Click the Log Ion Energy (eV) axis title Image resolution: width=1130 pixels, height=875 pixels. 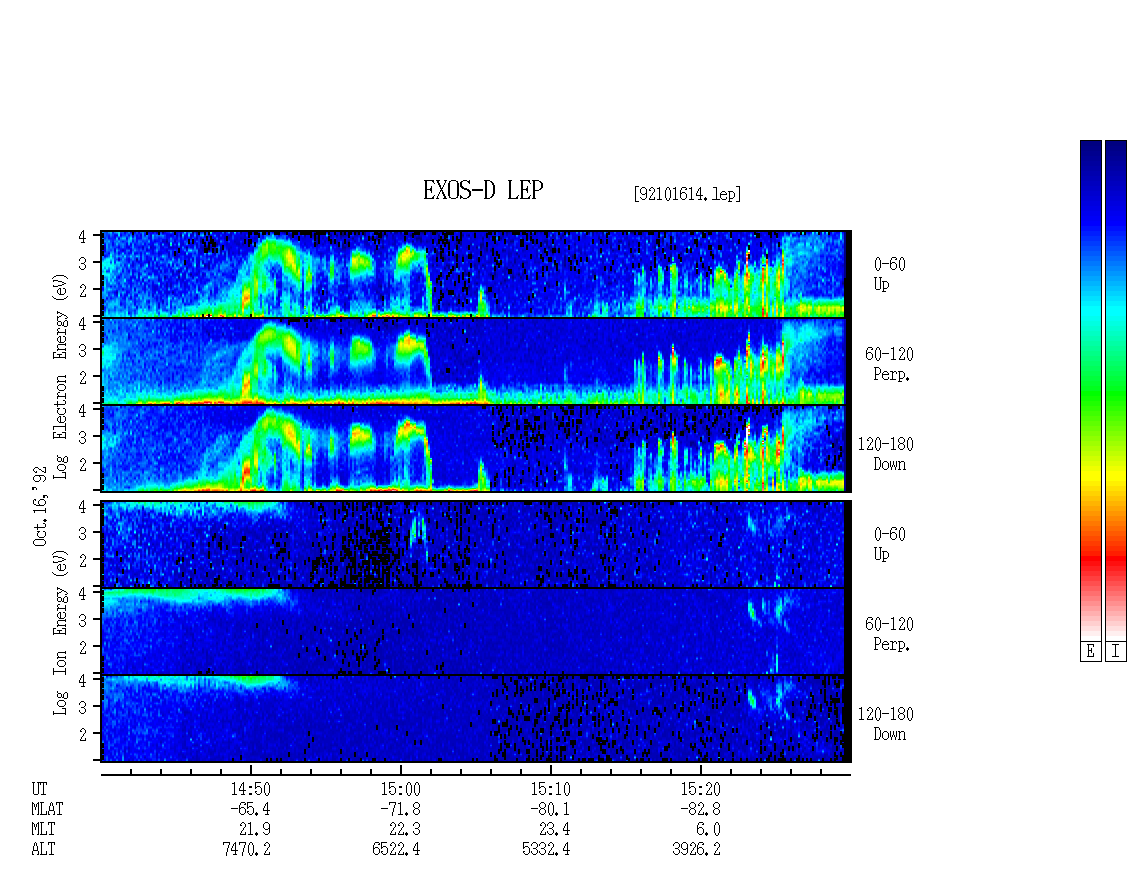click(60, 633)
